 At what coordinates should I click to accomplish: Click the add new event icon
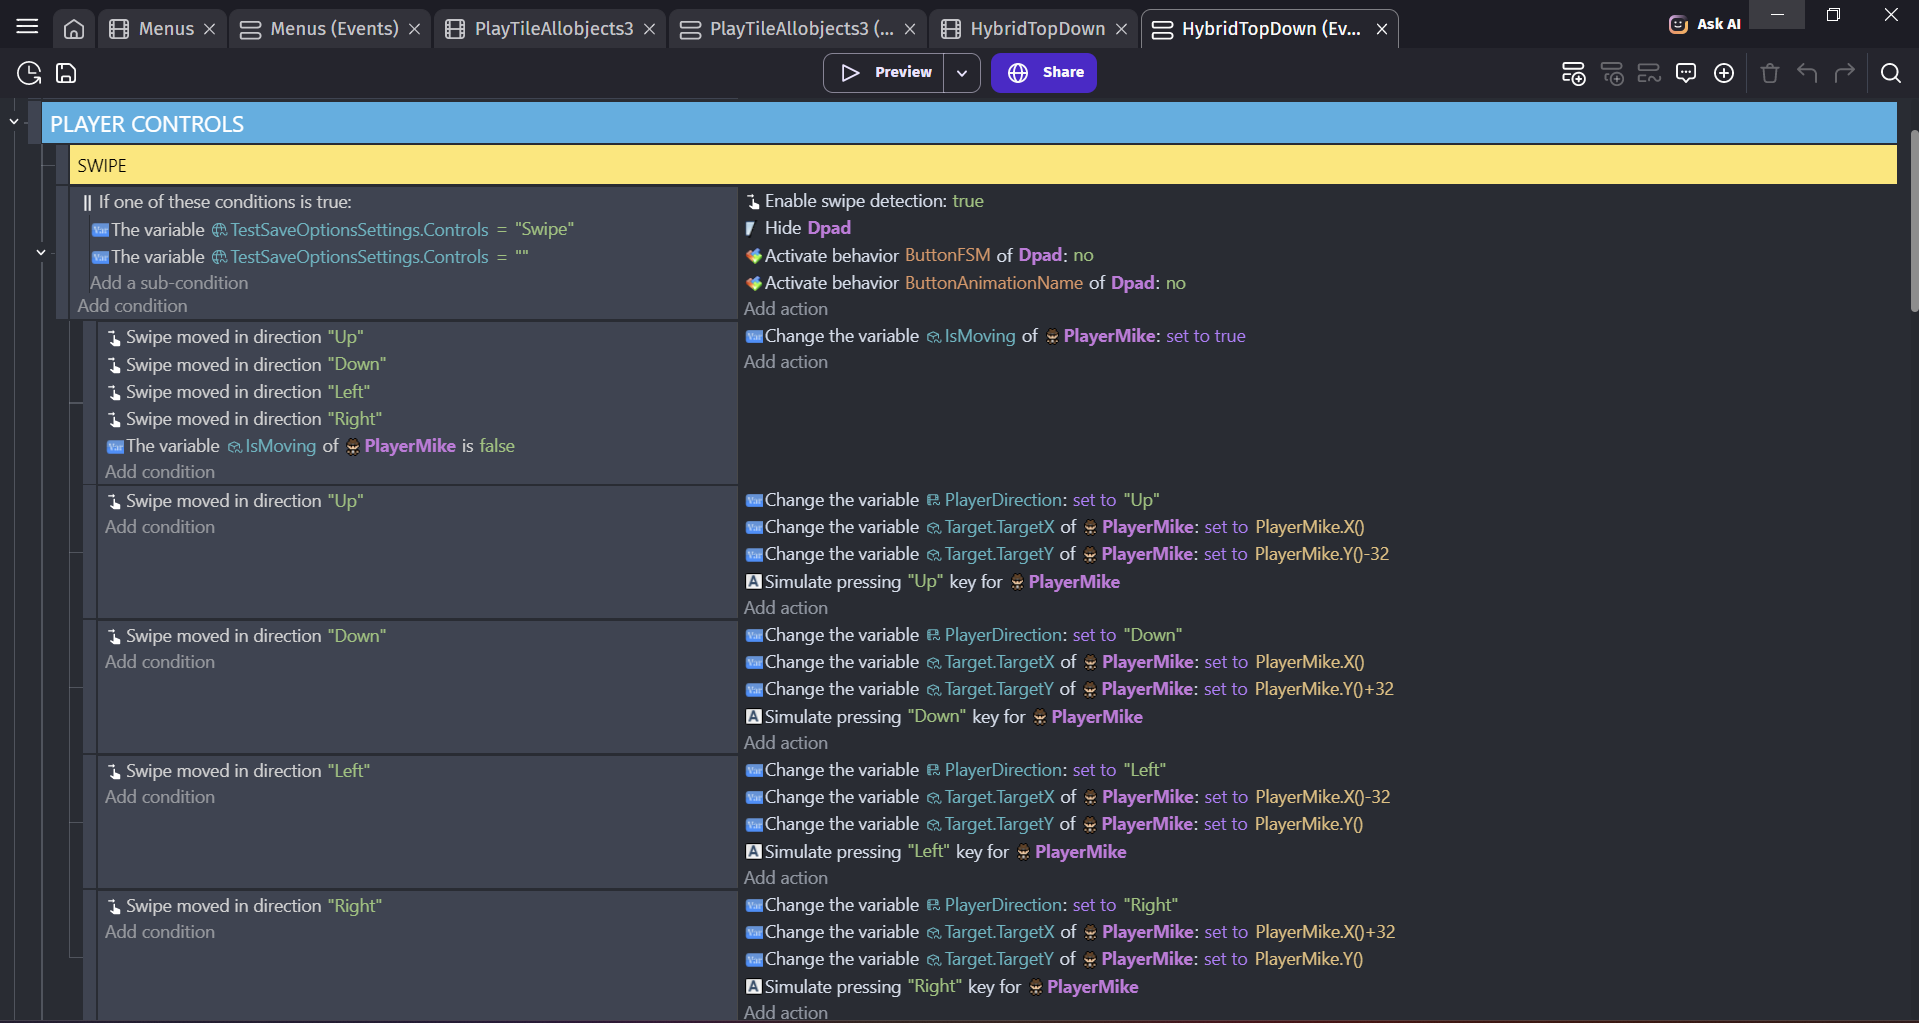click(x=1573, y=73)
